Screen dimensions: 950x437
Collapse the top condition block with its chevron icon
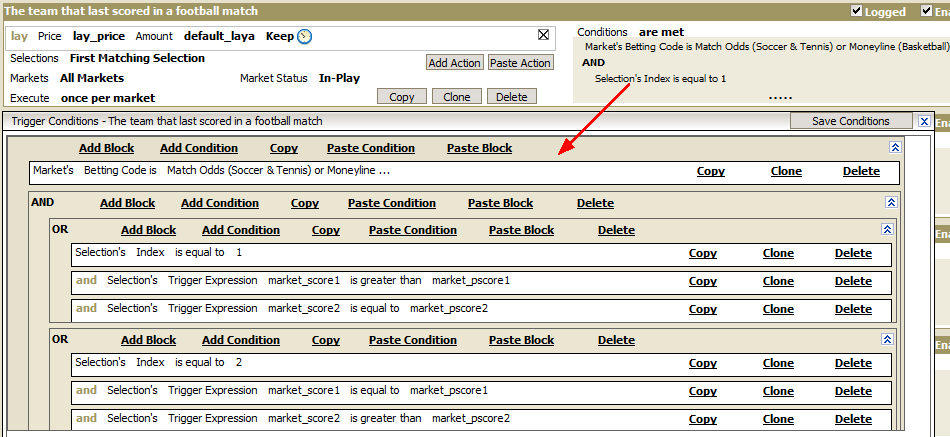coord(895,147)
